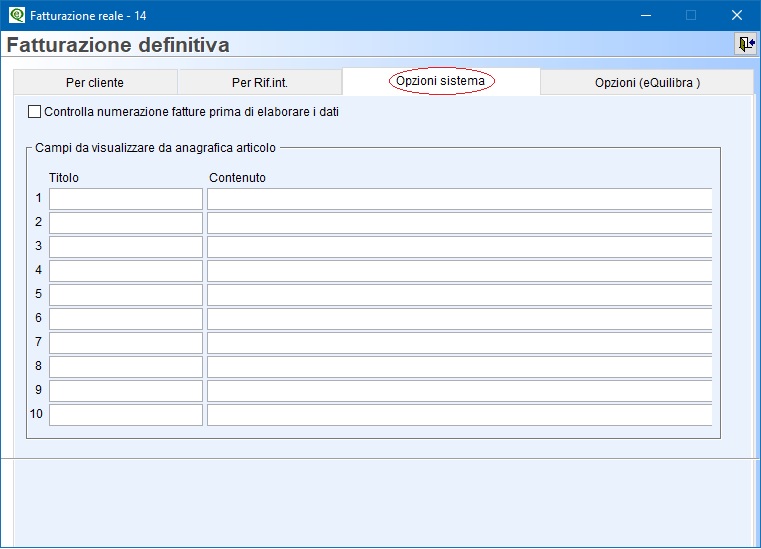
Task: Focus the Titolo field in row 2
Action: (126, 223)
